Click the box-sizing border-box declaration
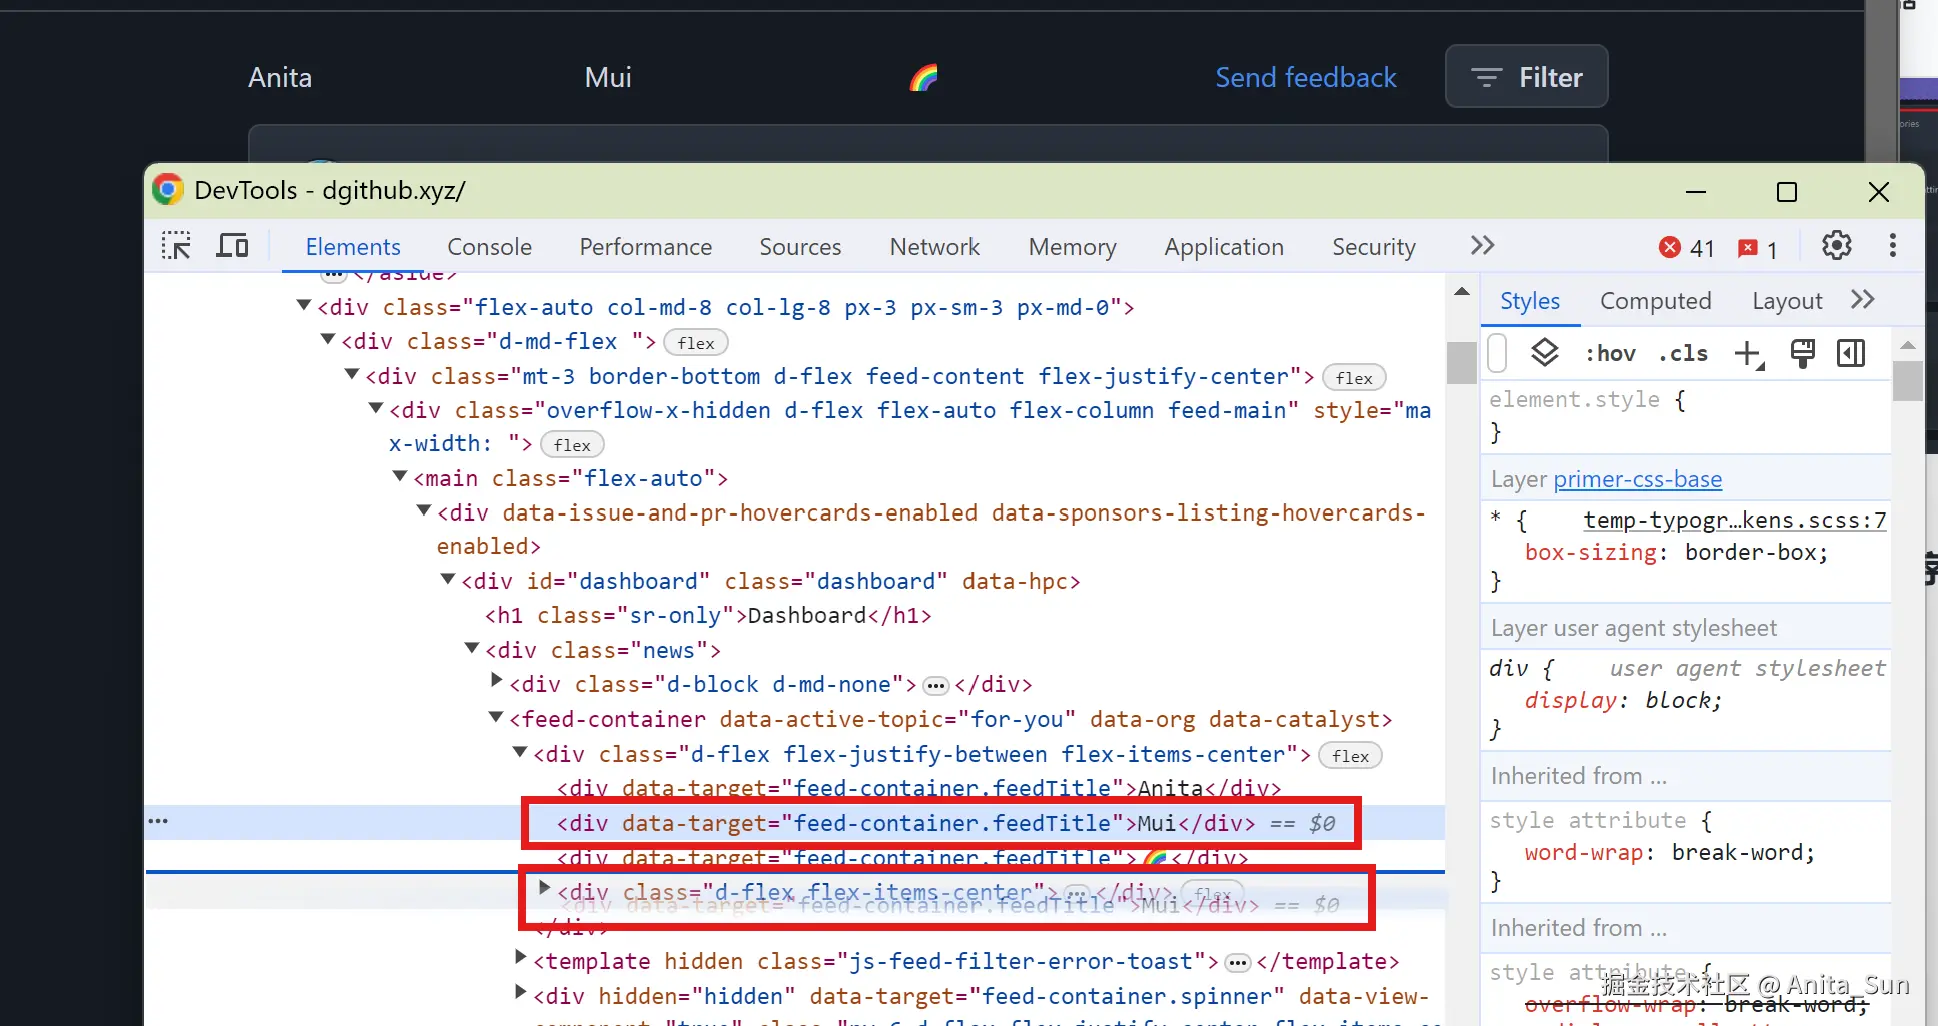The image size is (1938, 1026). point(1676,552)
